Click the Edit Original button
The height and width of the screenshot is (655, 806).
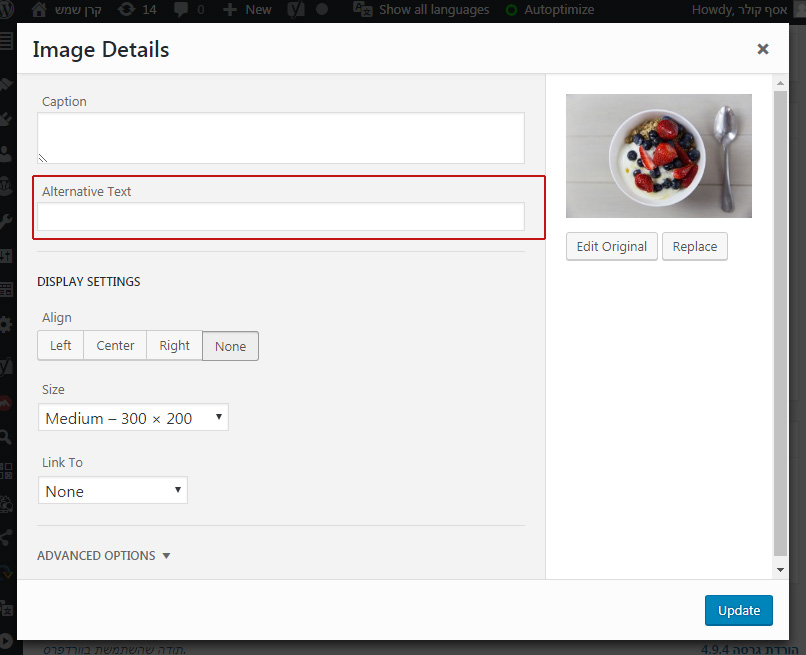pos(612,246)
